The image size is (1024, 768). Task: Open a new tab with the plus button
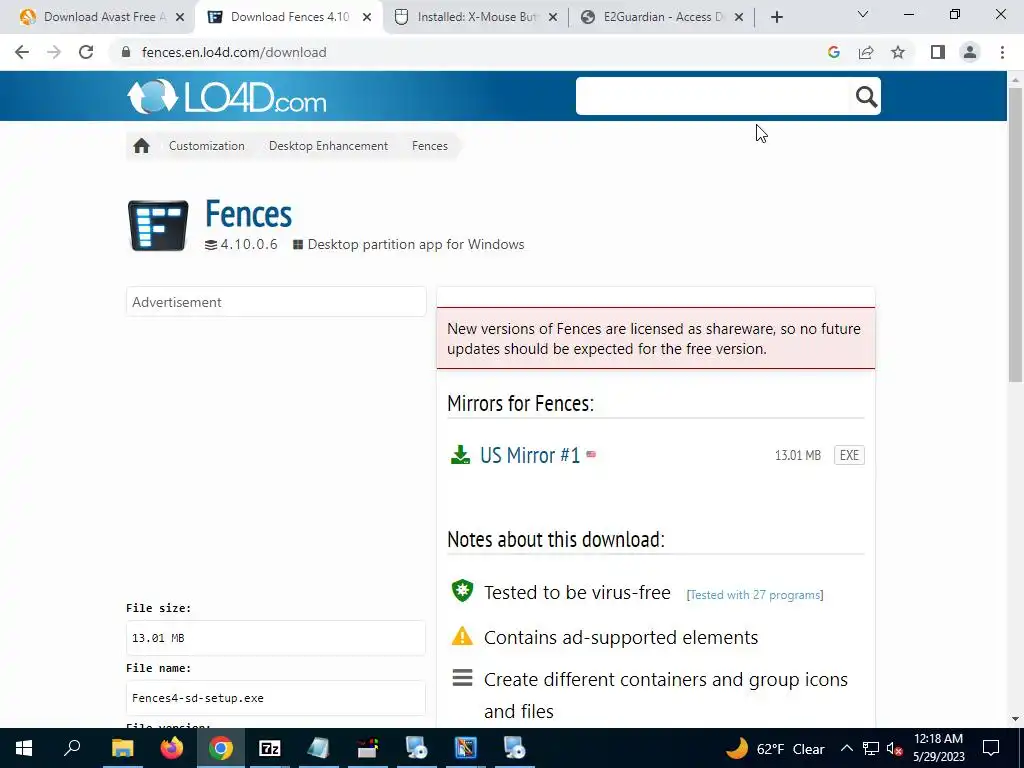[x=776, y=17]
